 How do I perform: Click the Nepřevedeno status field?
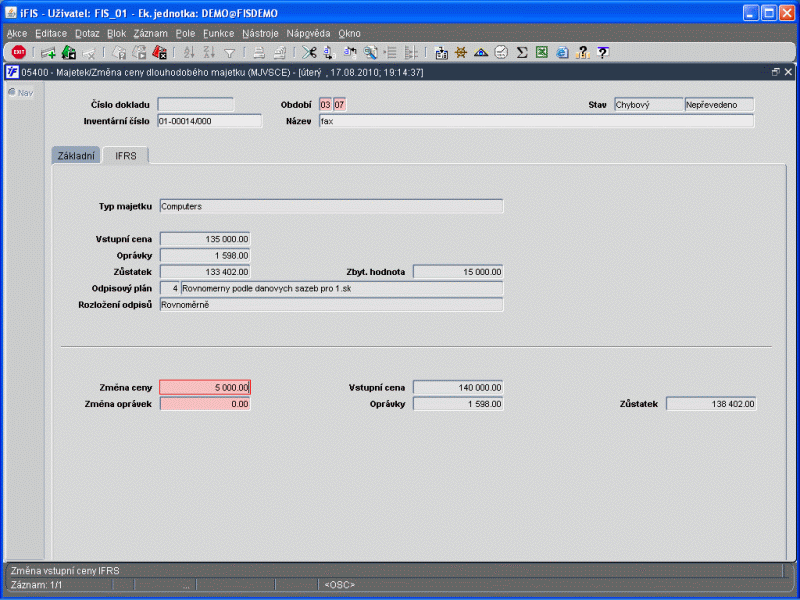(719, 105)
